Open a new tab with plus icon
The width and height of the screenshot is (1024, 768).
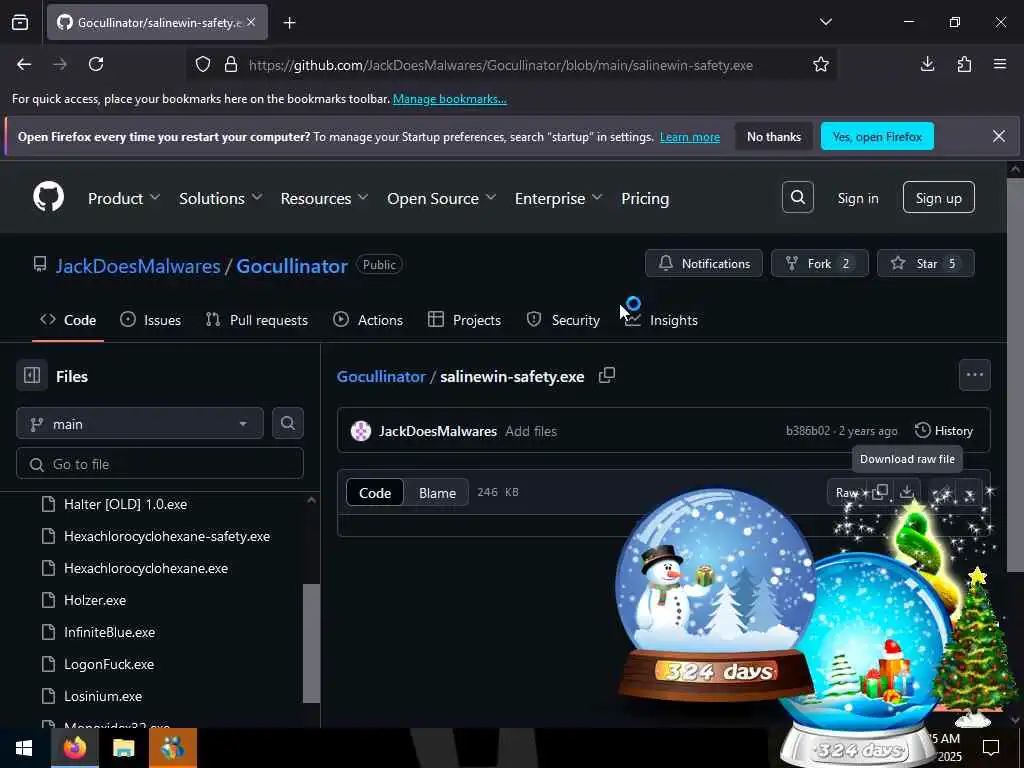click(x=289, y=23)
